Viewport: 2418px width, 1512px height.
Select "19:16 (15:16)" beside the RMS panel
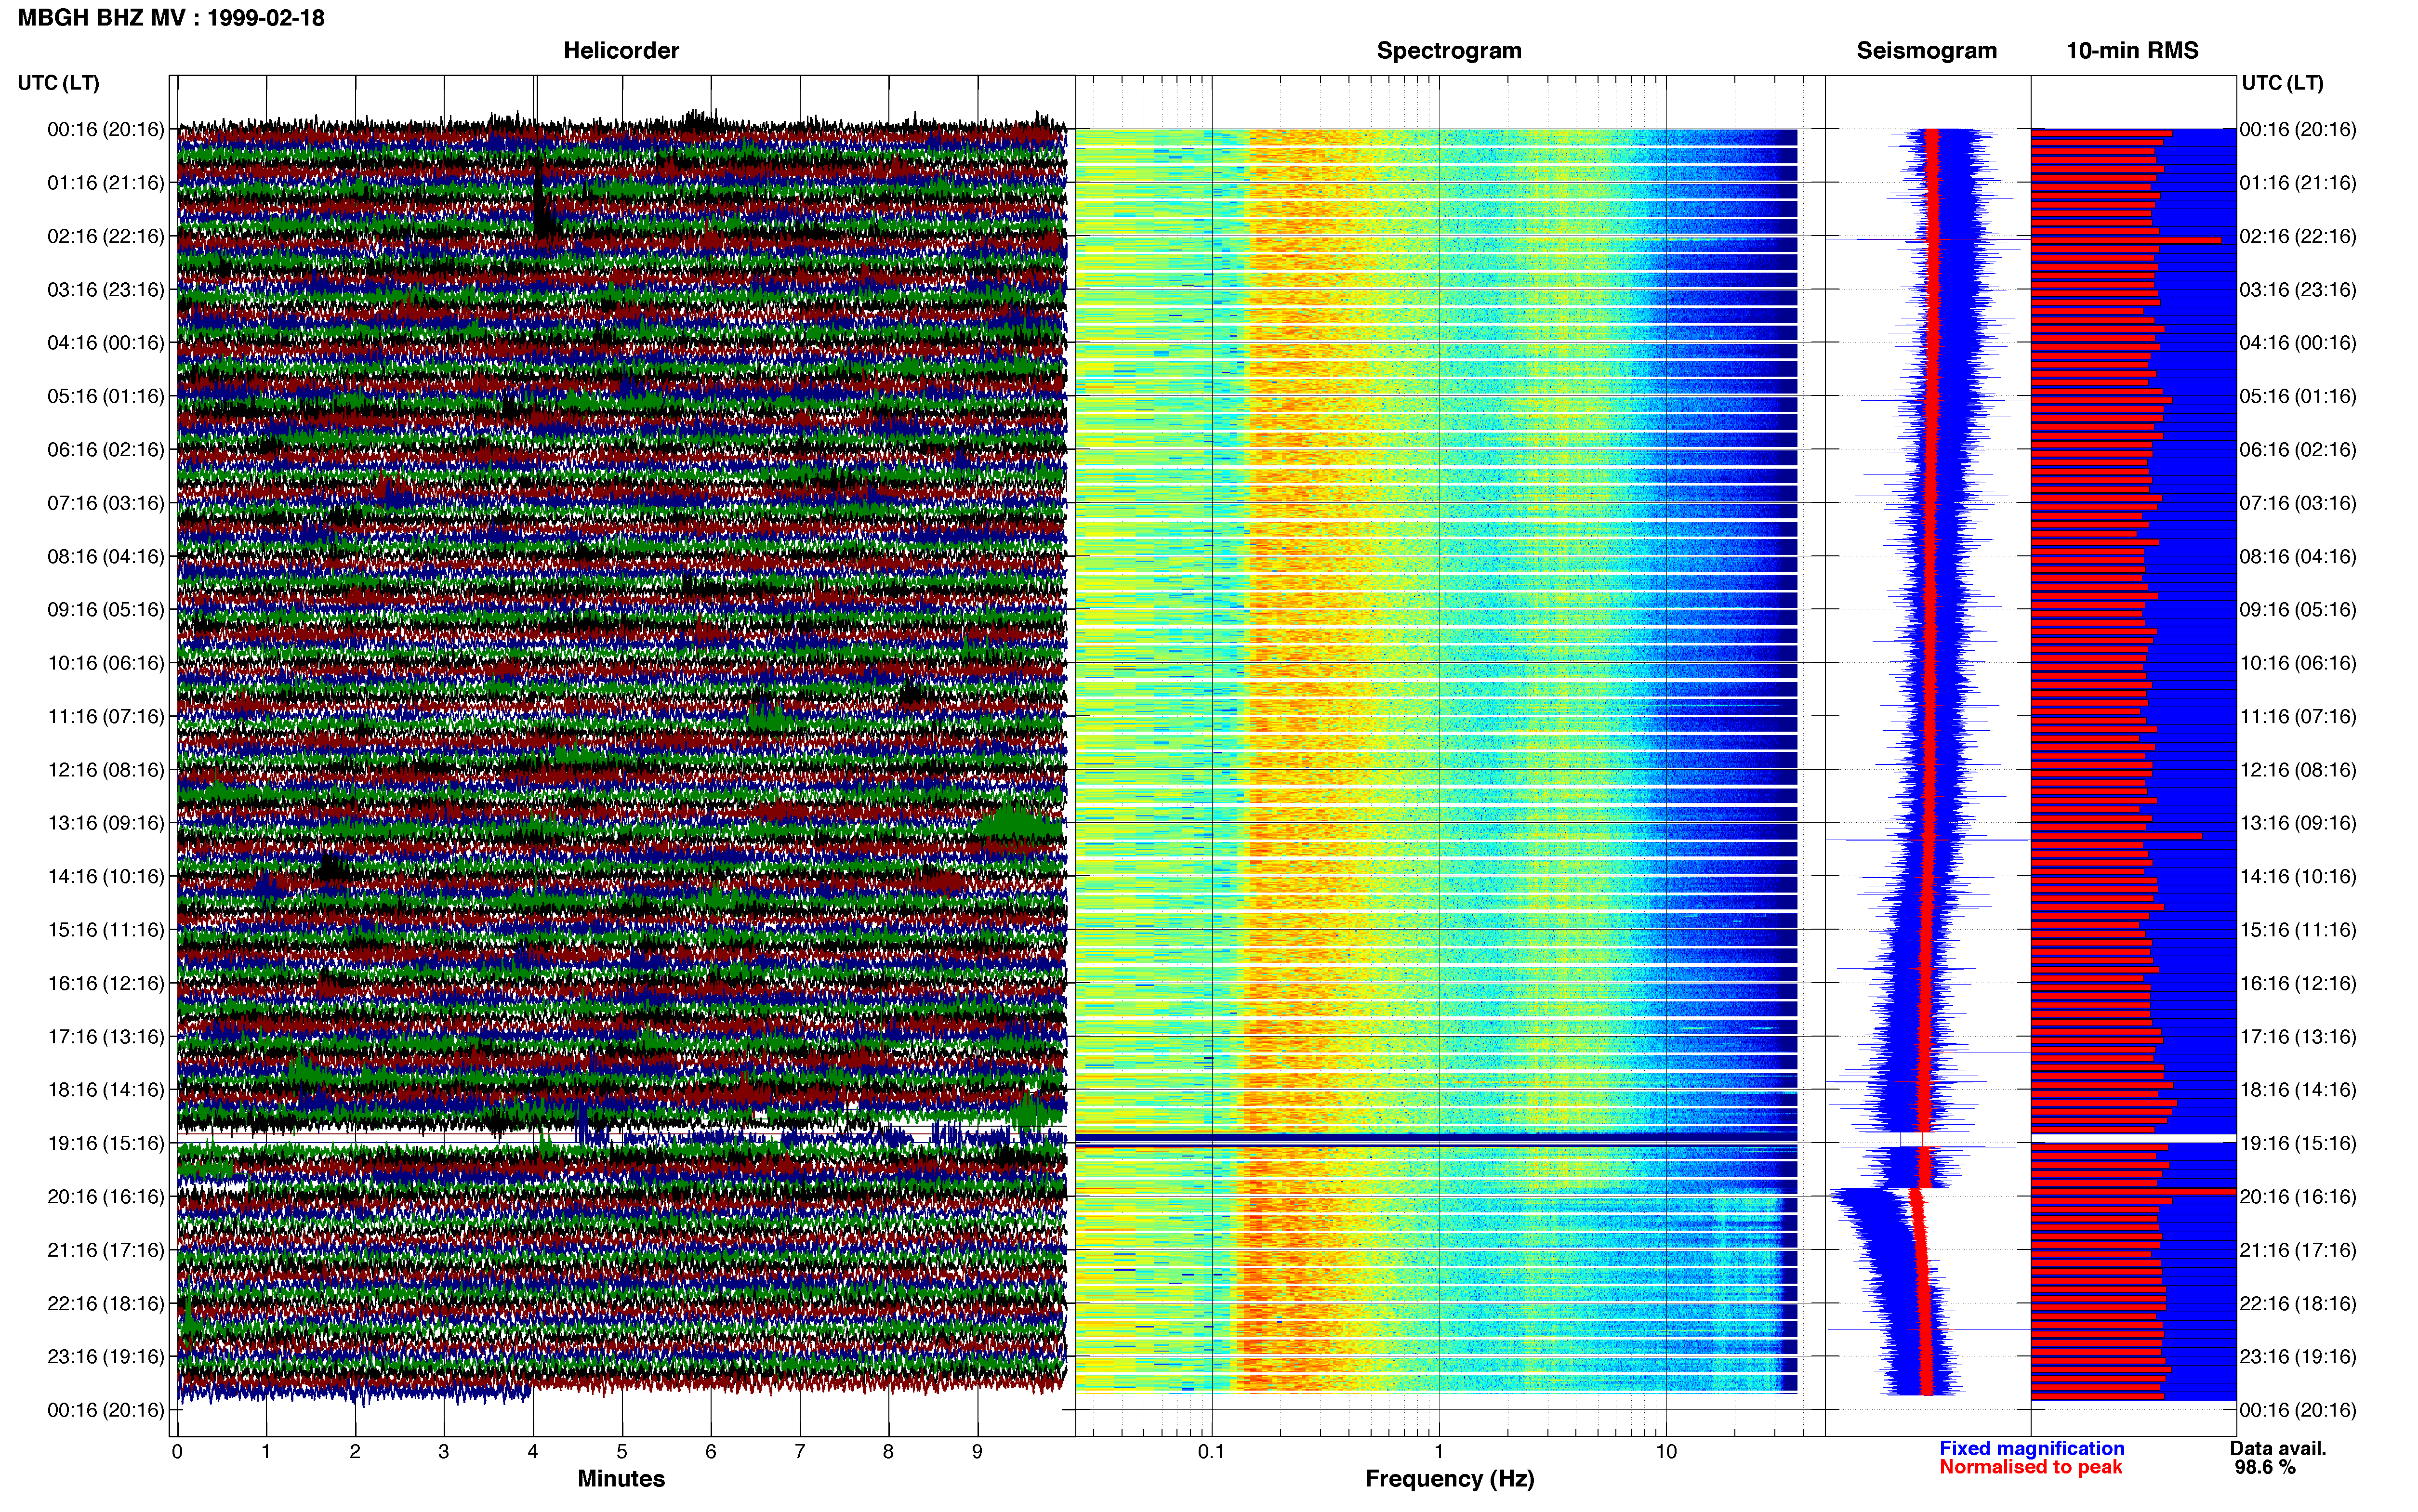point(2297,1143)
